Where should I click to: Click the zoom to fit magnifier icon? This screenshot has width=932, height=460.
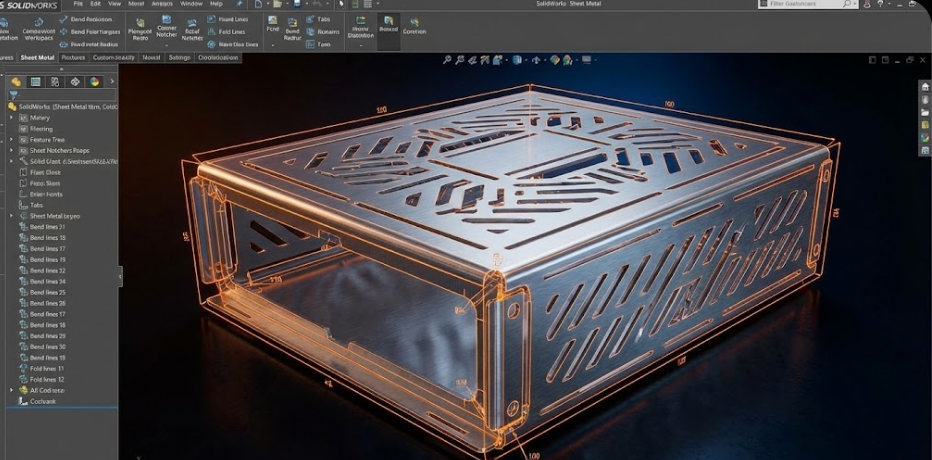(x=448, y=59)
